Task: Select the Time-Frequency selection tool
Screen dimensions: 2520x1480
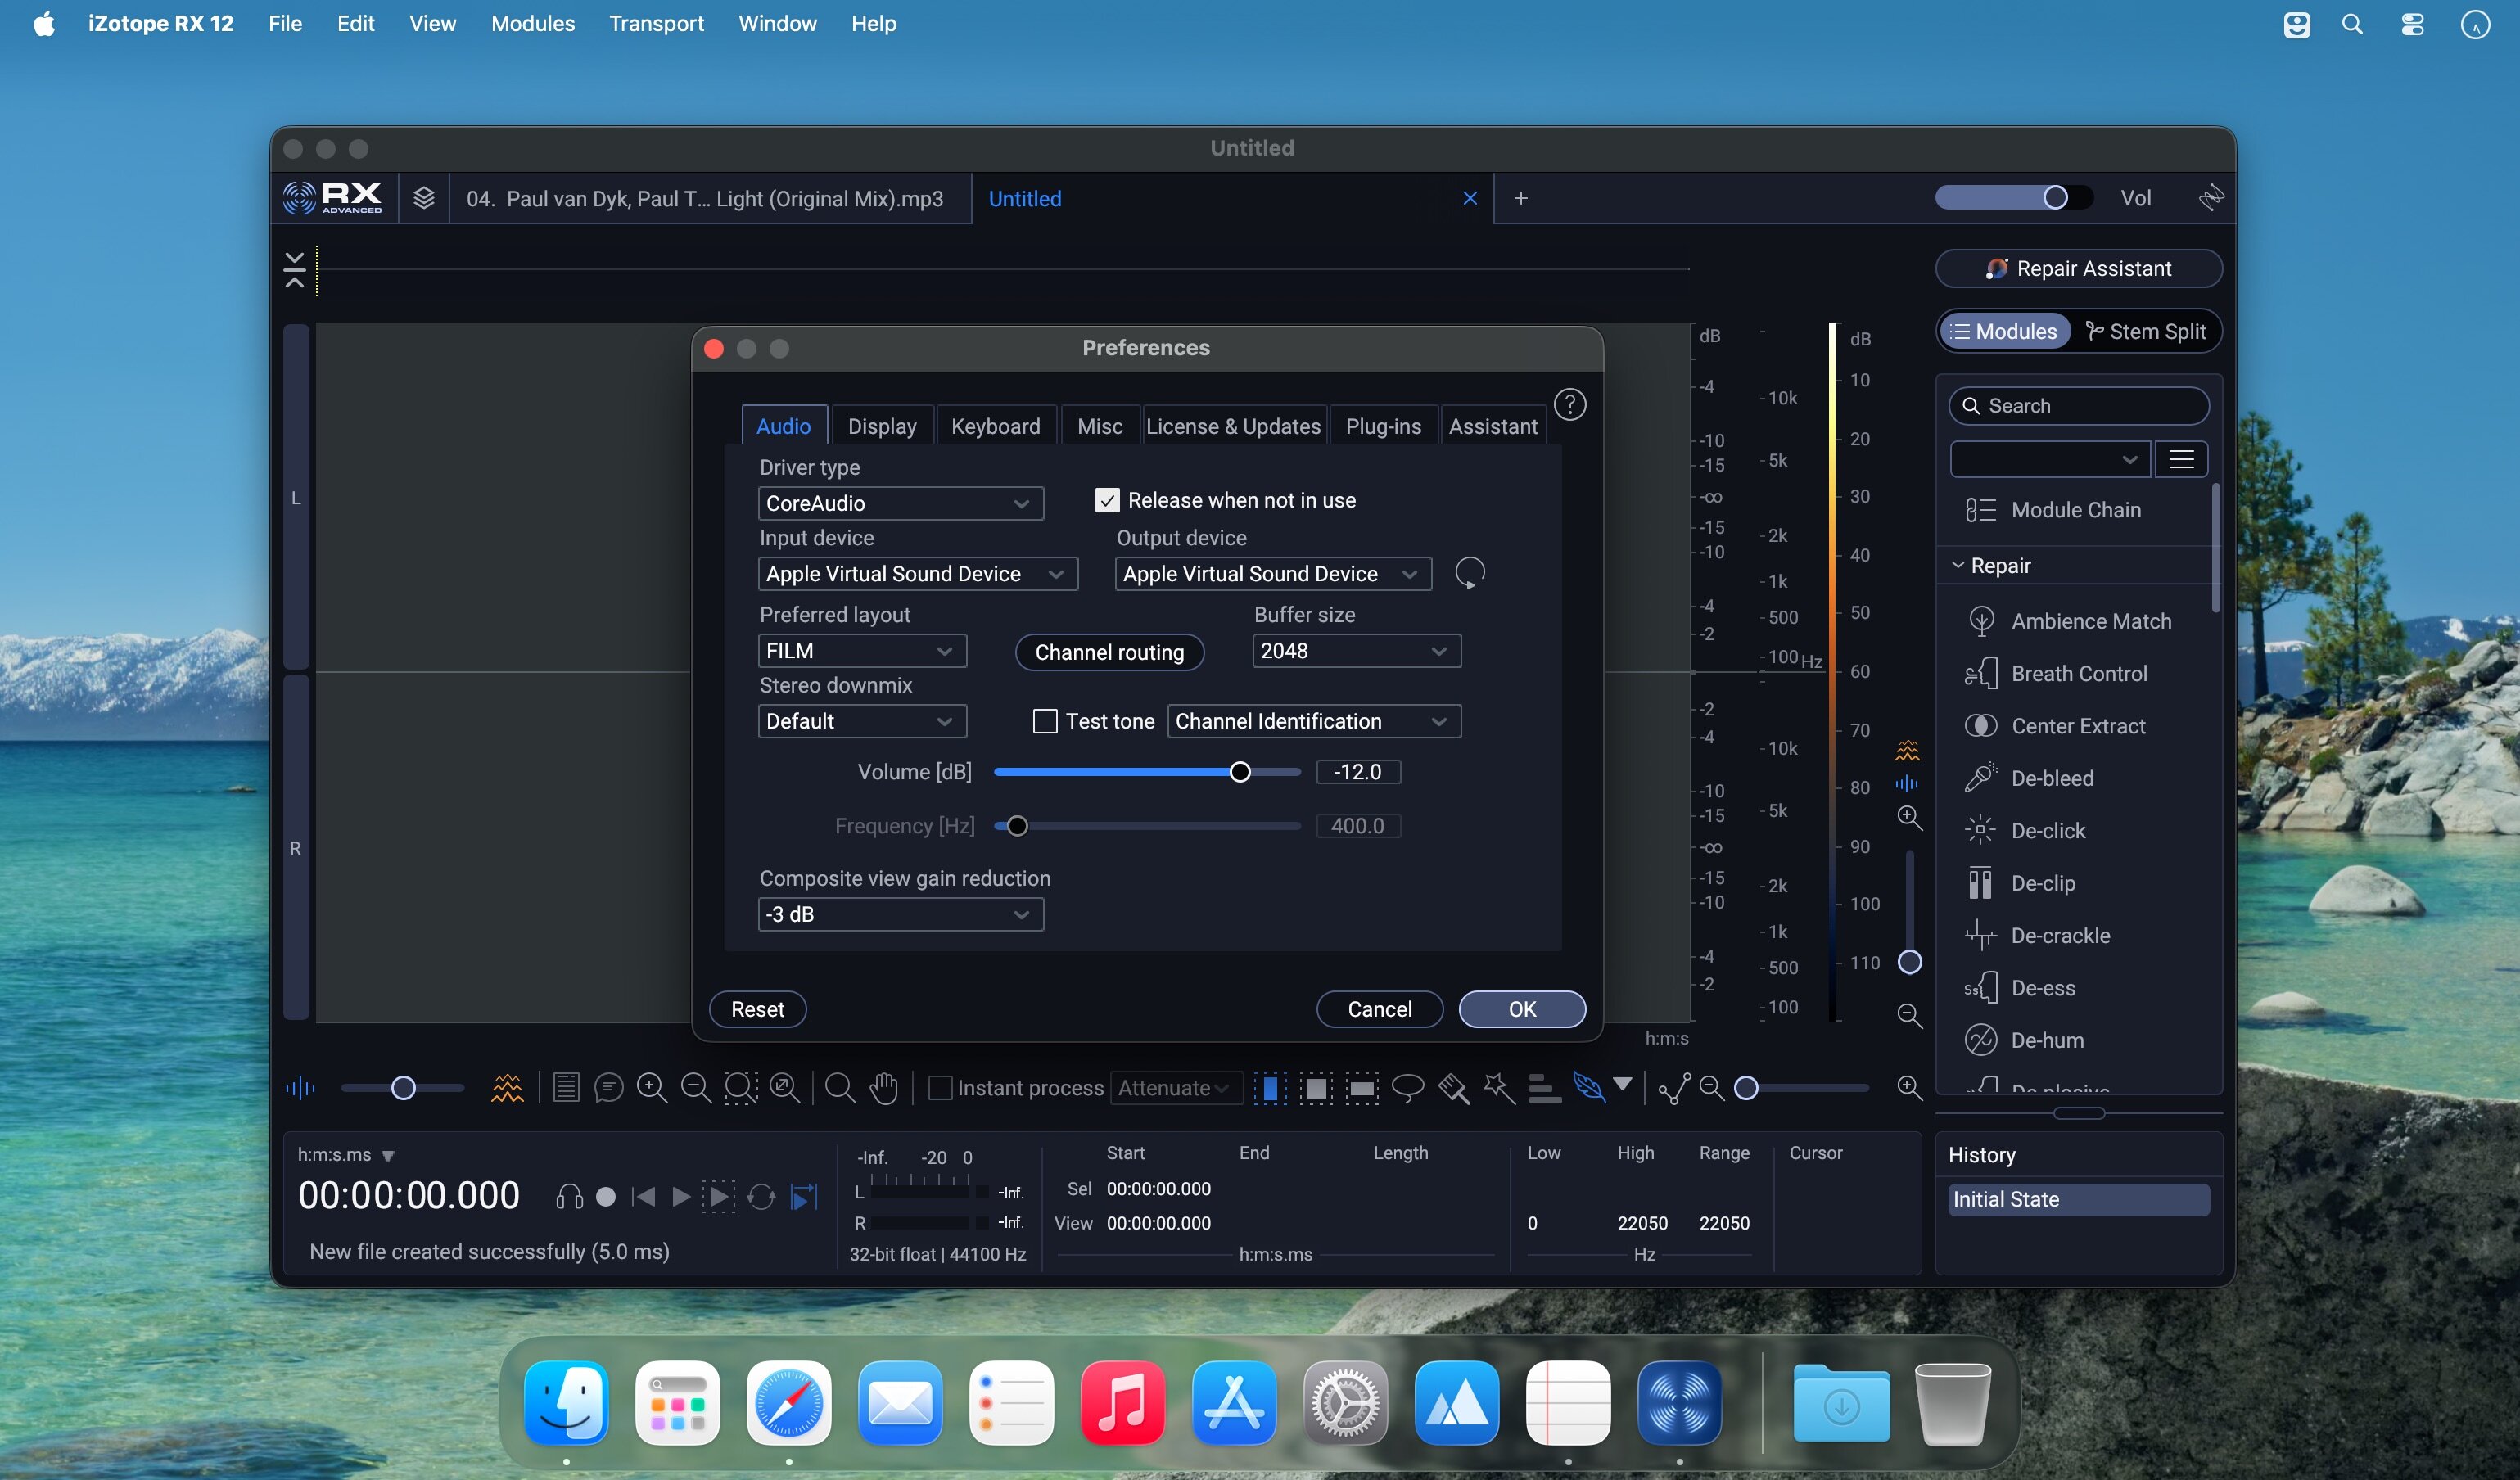Action: 1316,1088
